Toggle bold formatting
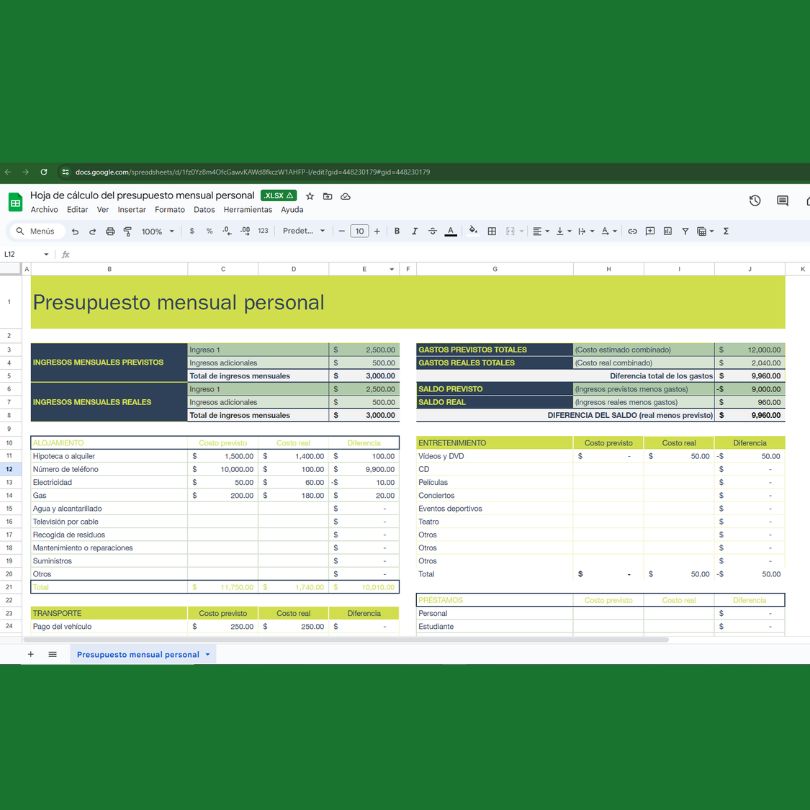This screenshot has width=810, height=810. 396,231
